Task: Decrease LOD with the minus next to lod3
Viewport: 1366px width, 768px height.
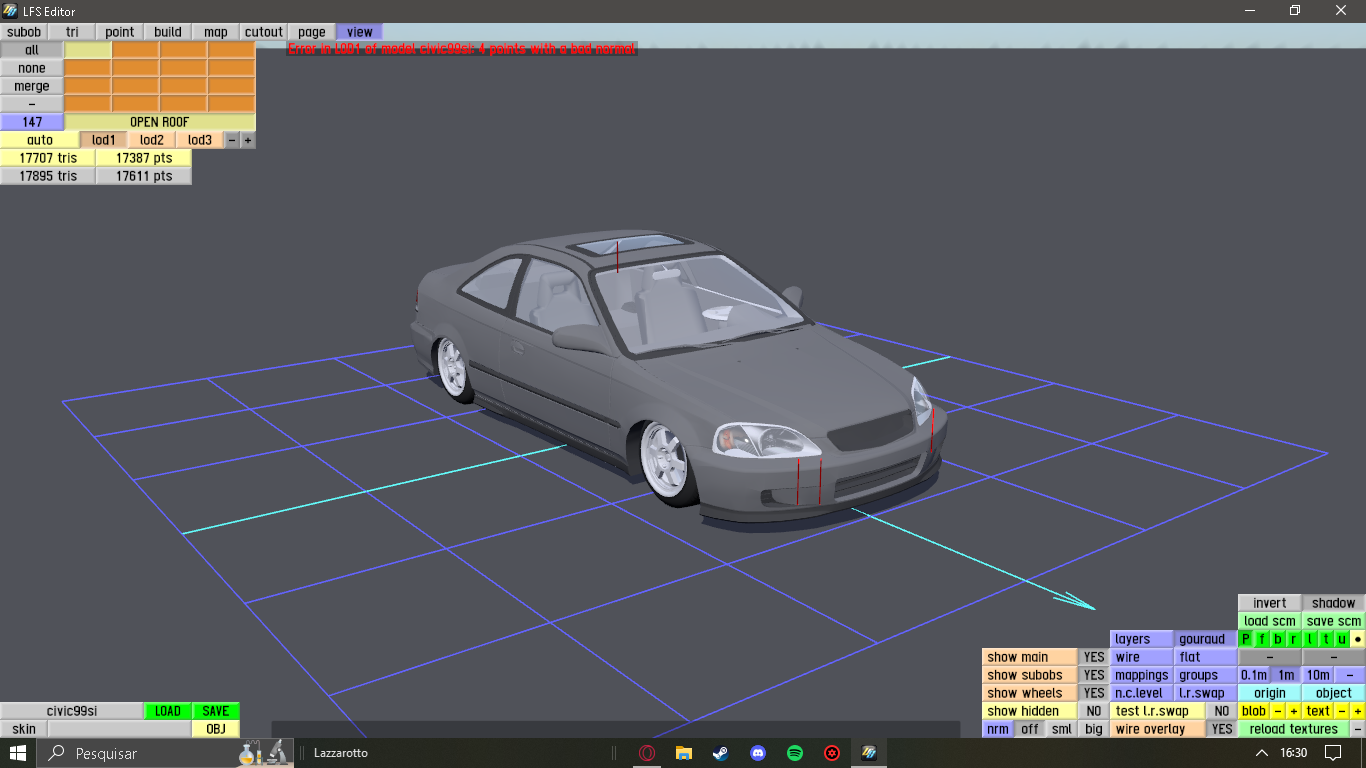Action: coord(232,140)
